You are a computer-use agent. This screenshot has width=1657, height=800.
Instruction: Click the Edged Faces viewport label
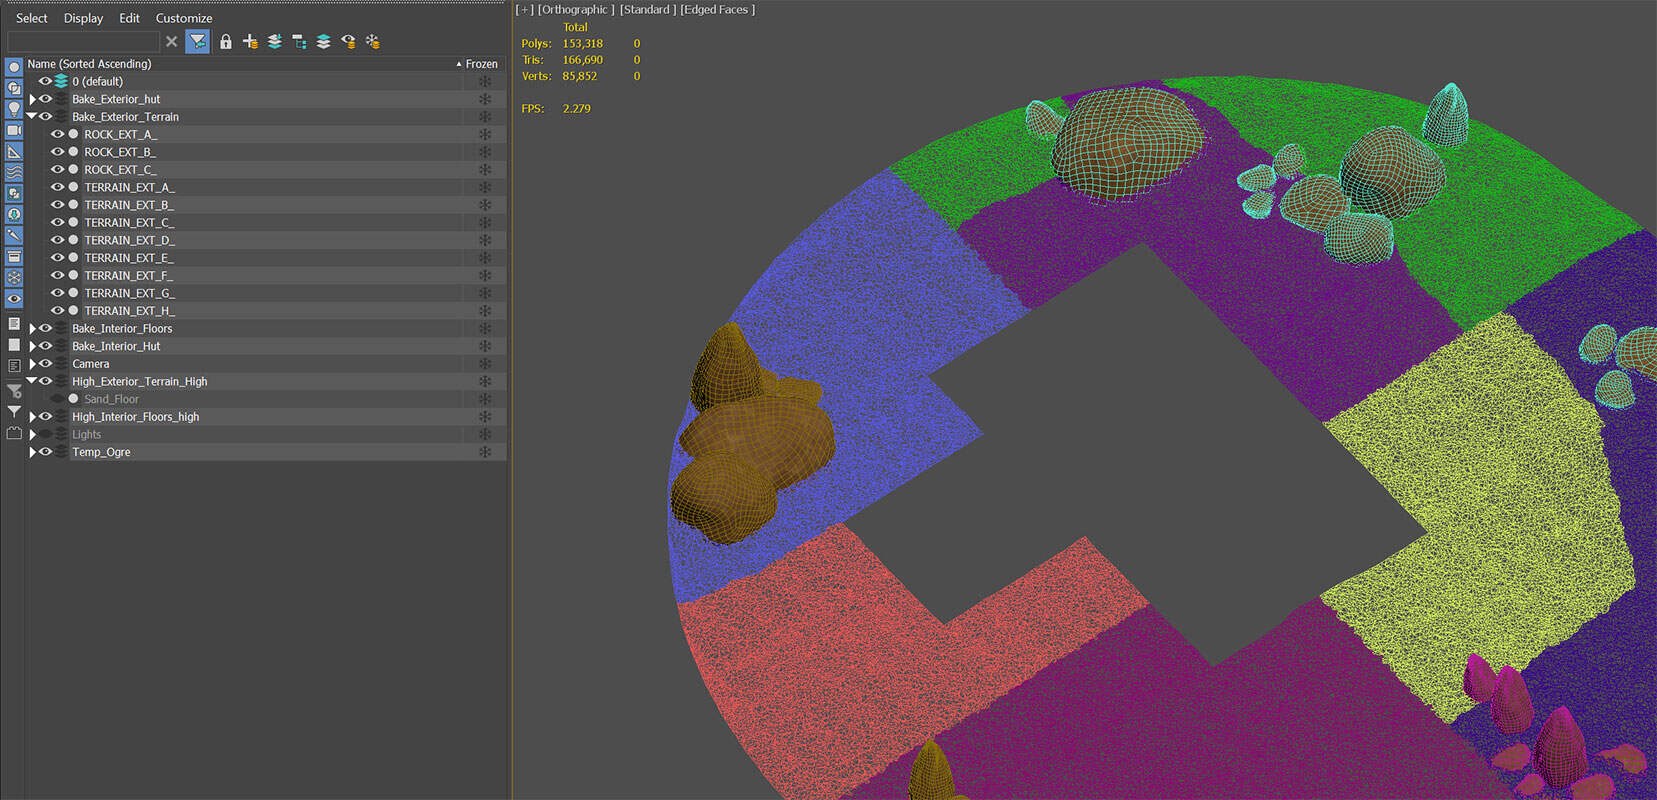pyautogui.click(x=717, y=10)
